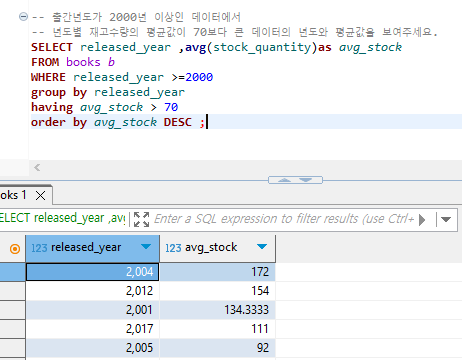Click the books table name in FROM
The image size is (462, 360).
83,62
